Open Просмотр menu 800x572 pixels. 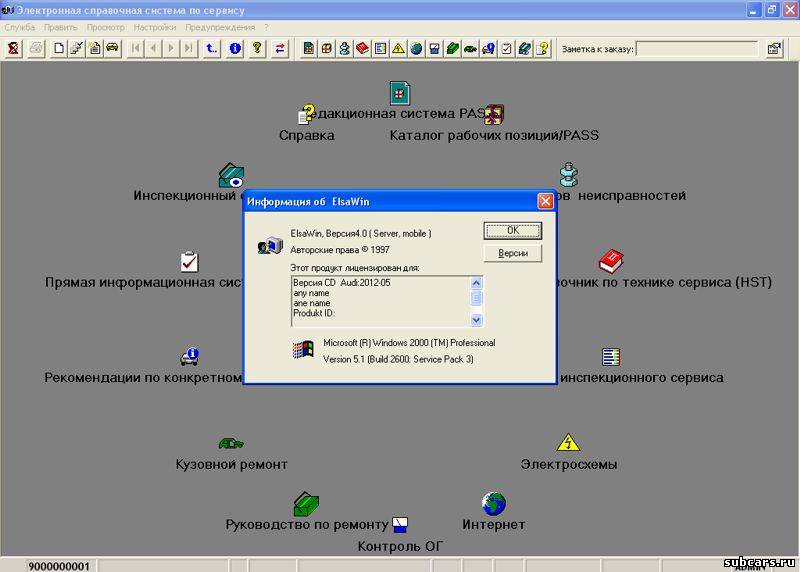(x=106, y=27)
